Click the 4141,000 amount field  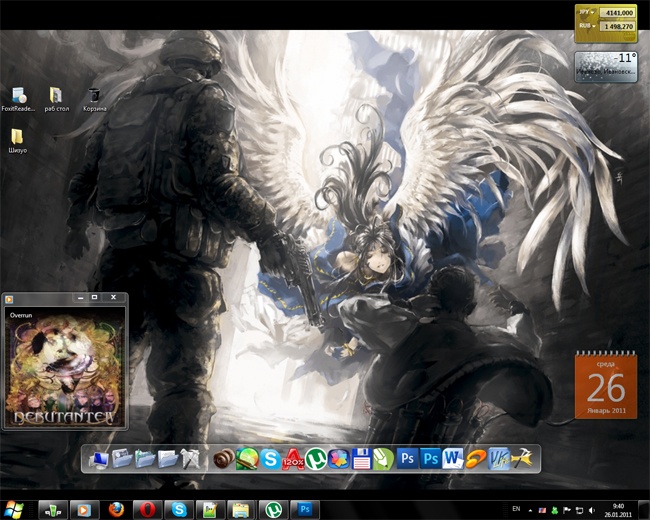pos(617,13)
